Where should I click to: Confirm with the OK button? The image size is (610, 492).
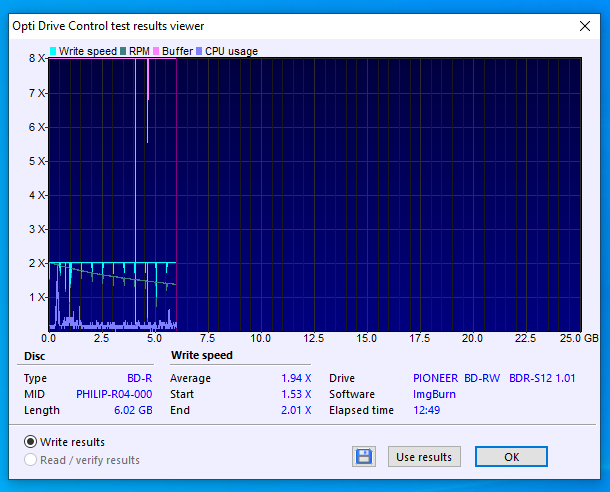[511, 457]
